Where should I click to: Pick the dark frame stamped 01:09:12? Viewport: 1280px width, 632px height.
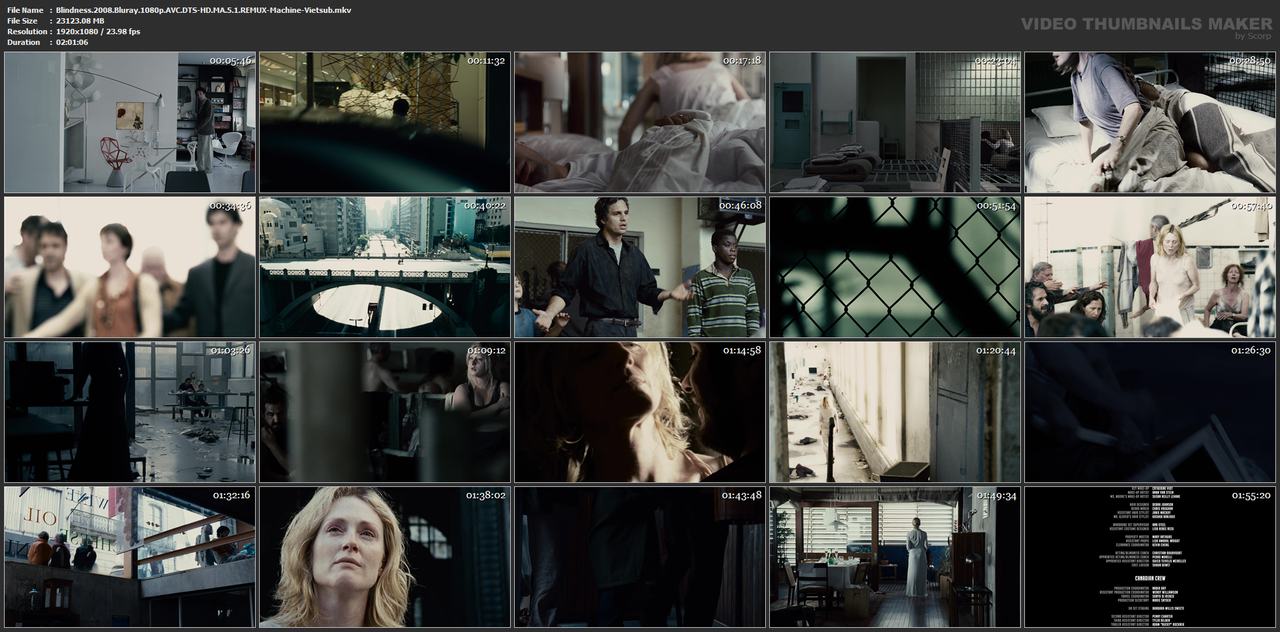pos(385,412)
